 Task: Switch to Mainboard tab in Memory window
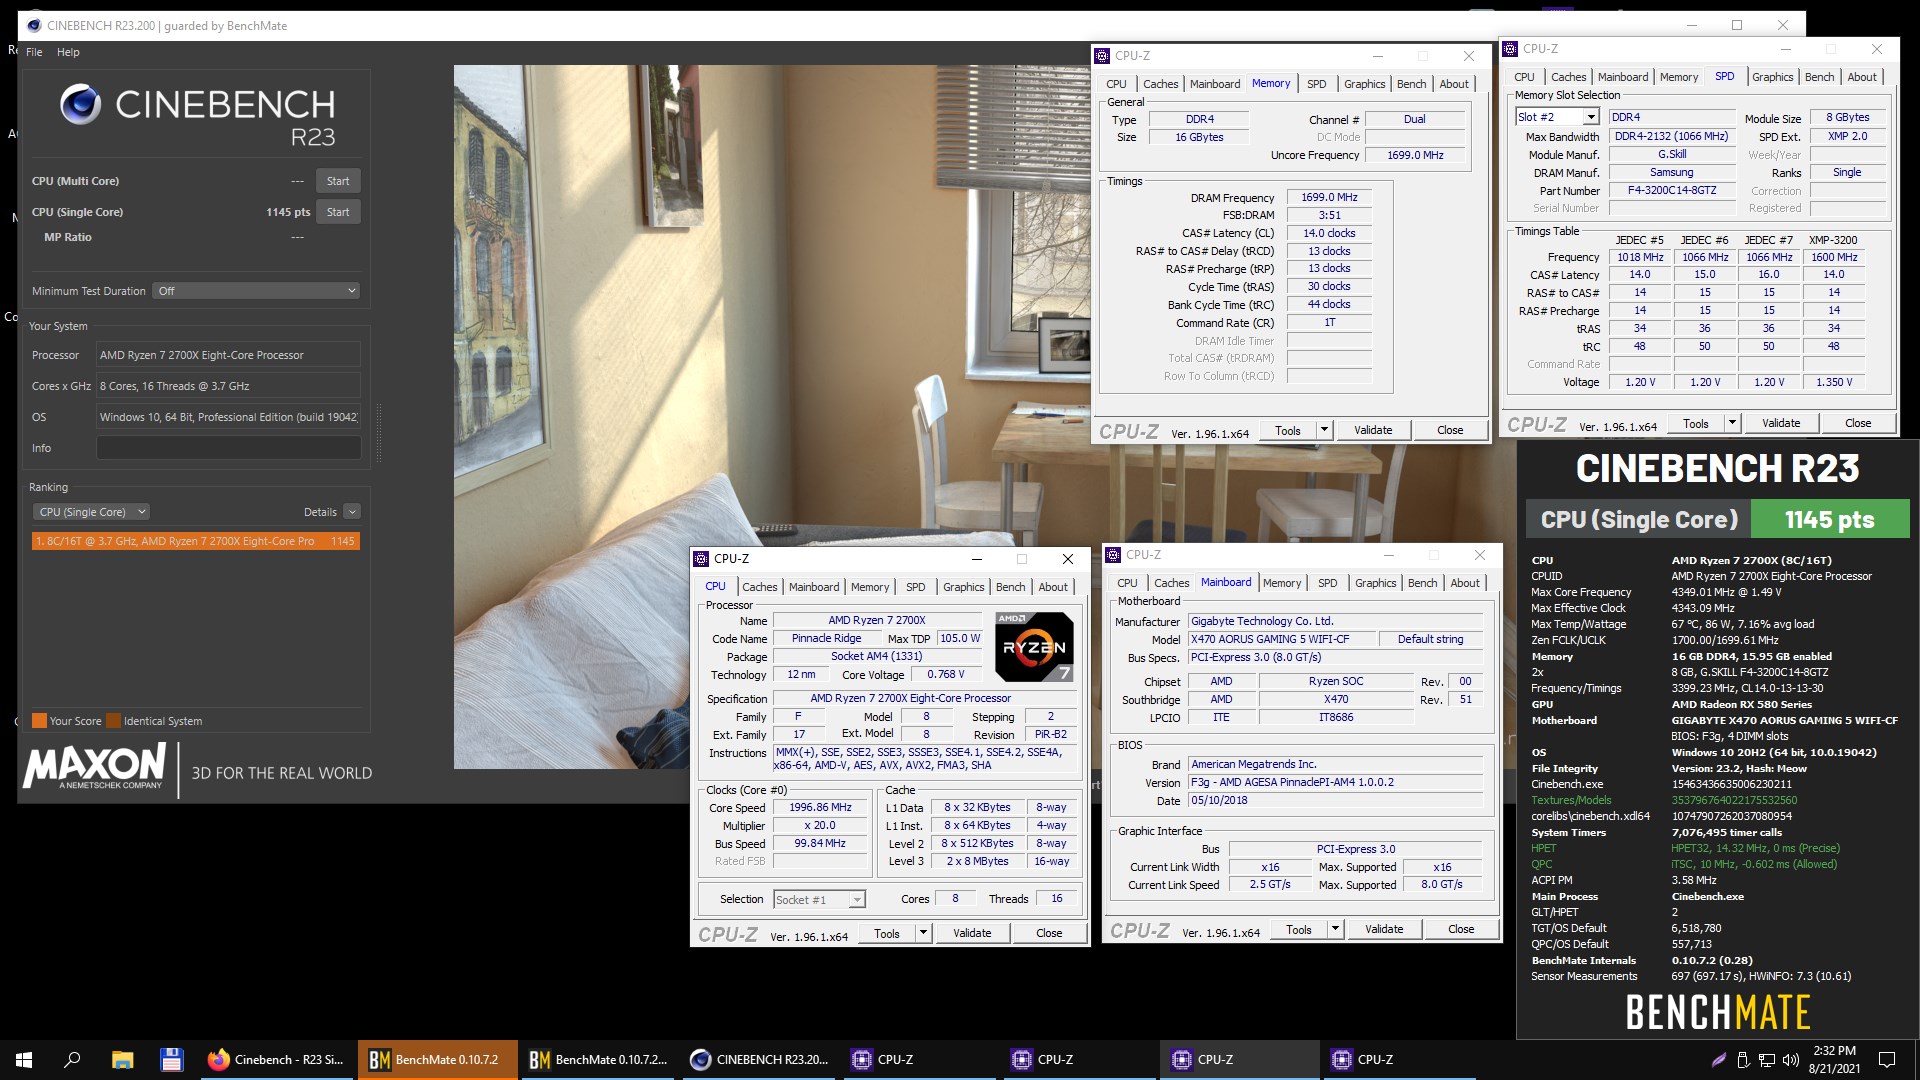[x=1214, y=84]
